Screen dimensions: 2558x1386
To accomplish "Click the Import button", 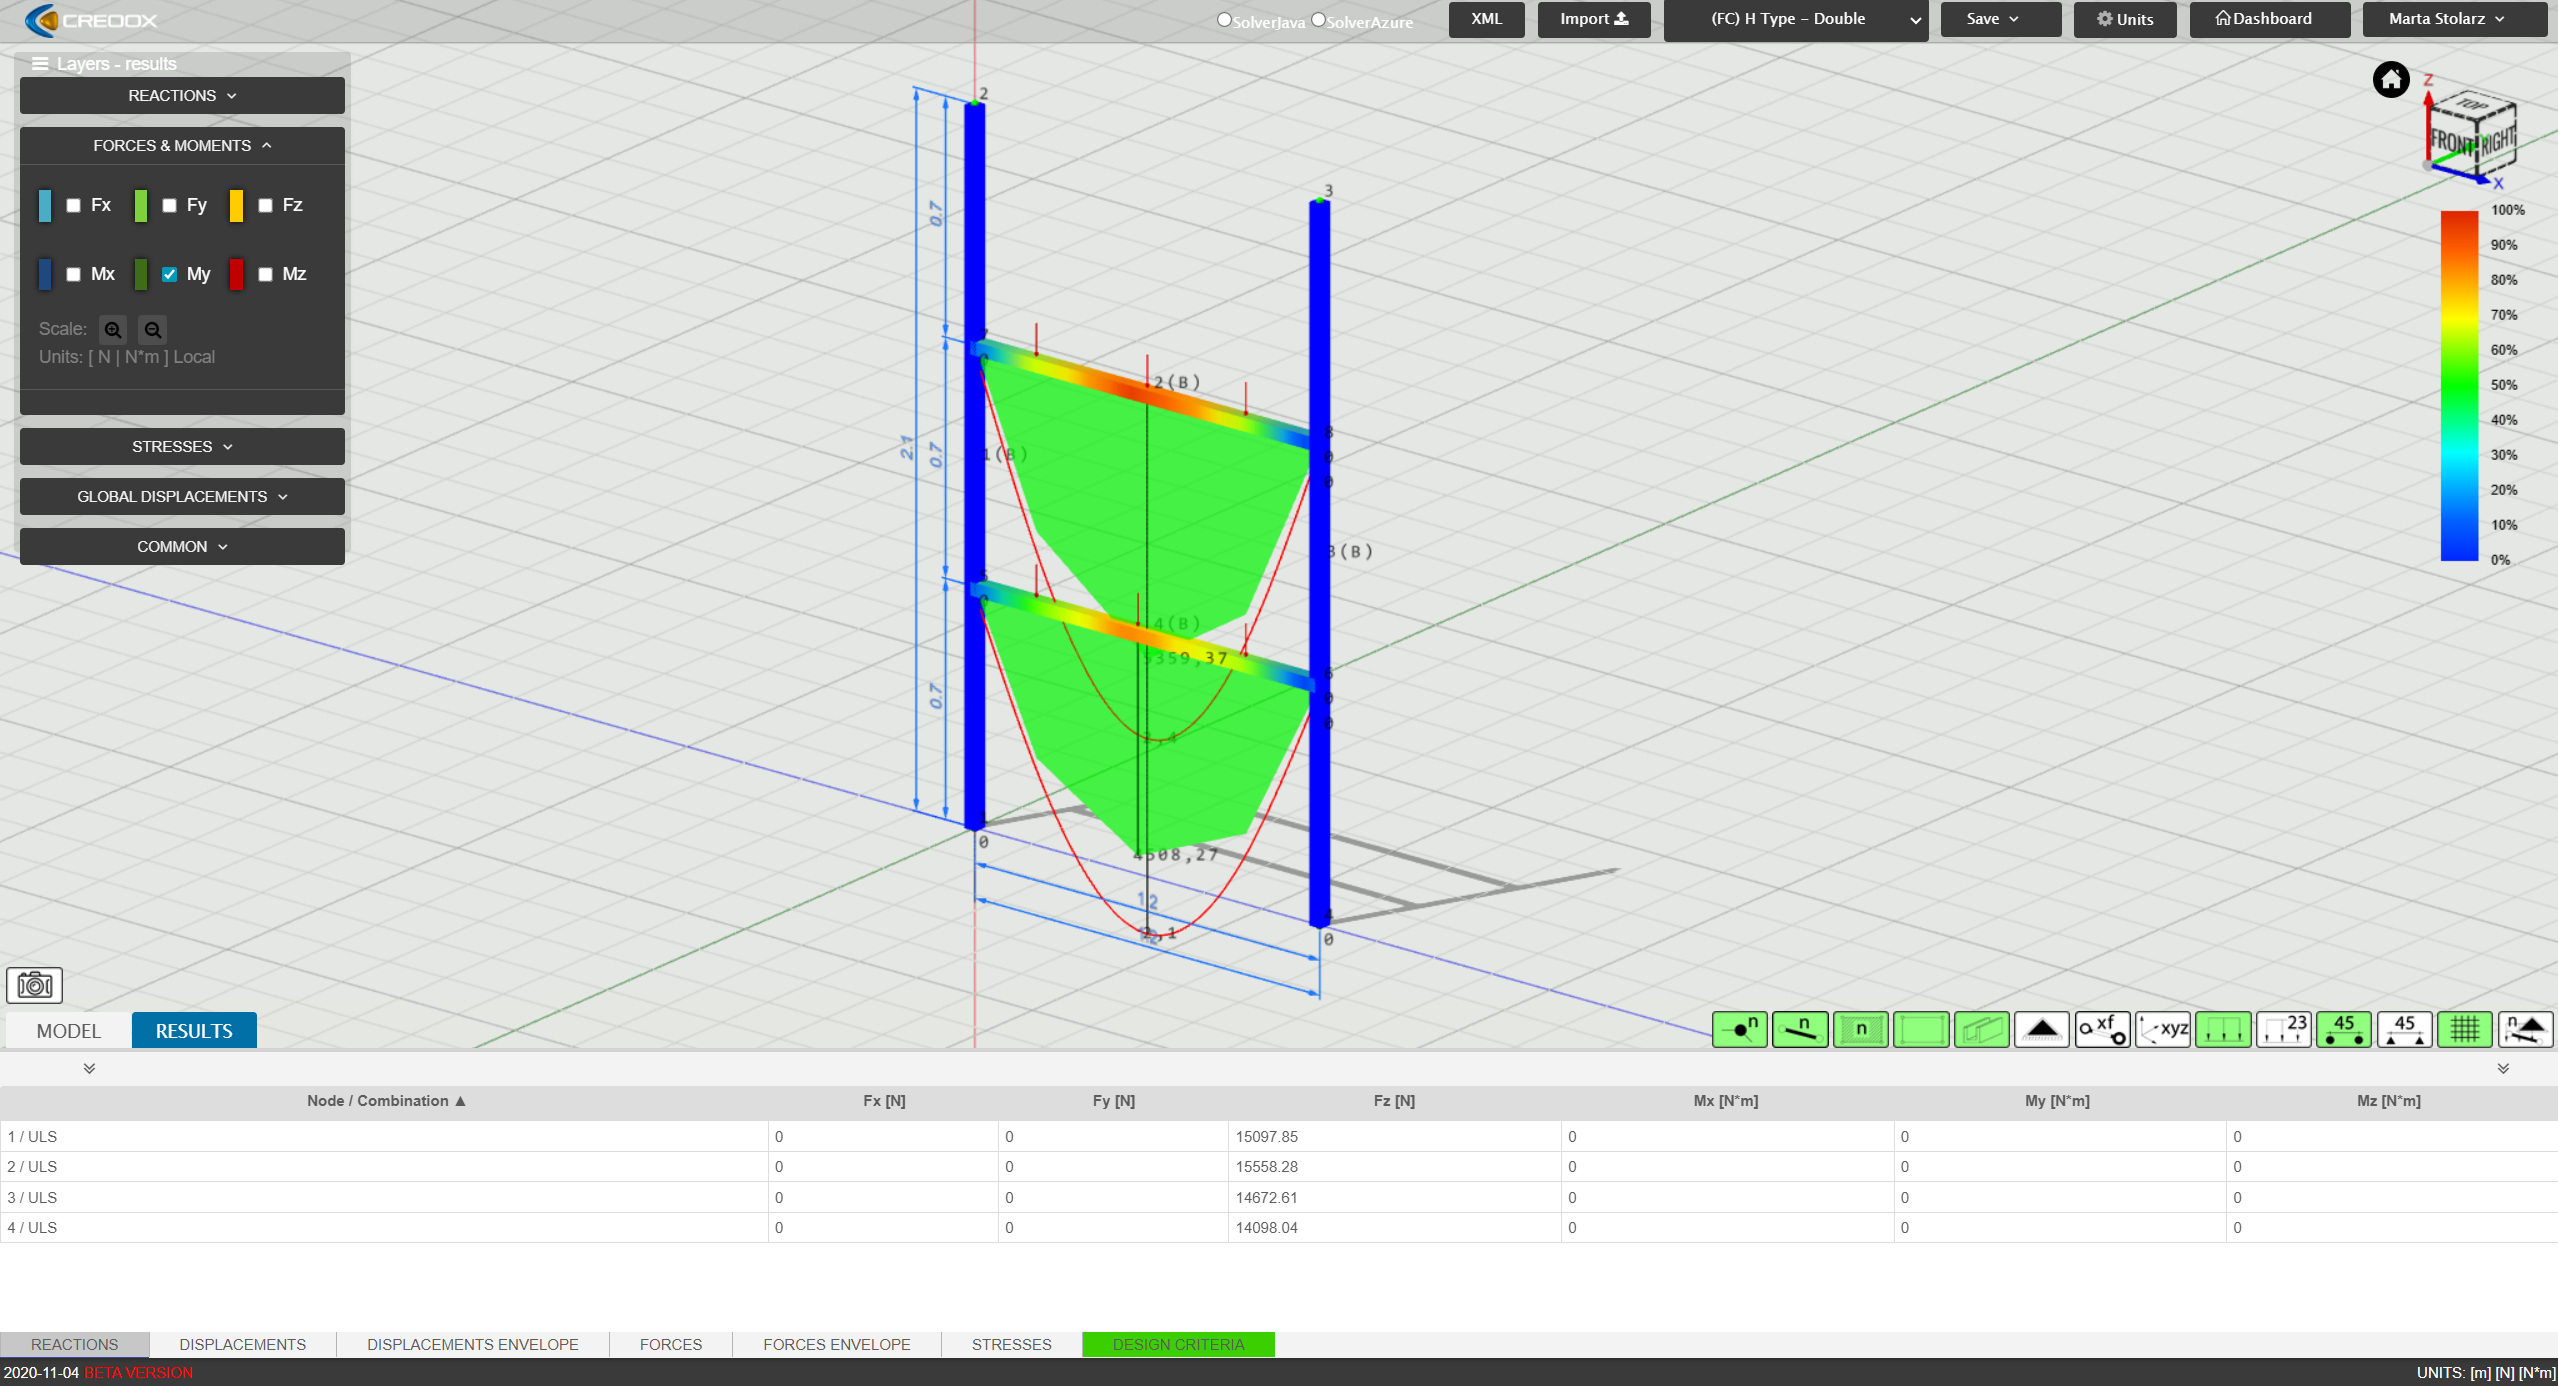I will pos(1592,18).
